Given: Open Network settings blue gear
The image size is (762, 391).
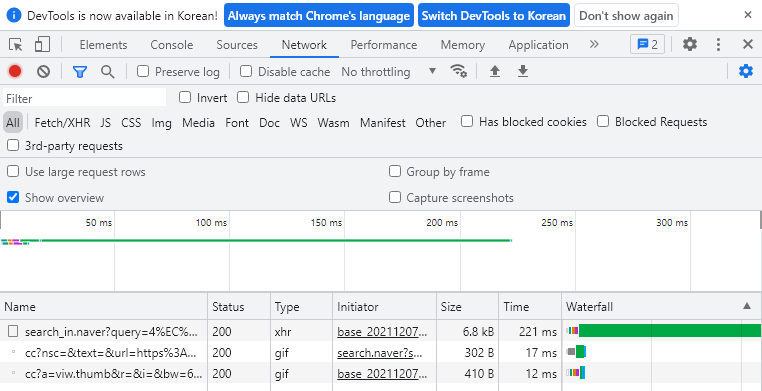Looking at the screenshot, I should (745, 71).
